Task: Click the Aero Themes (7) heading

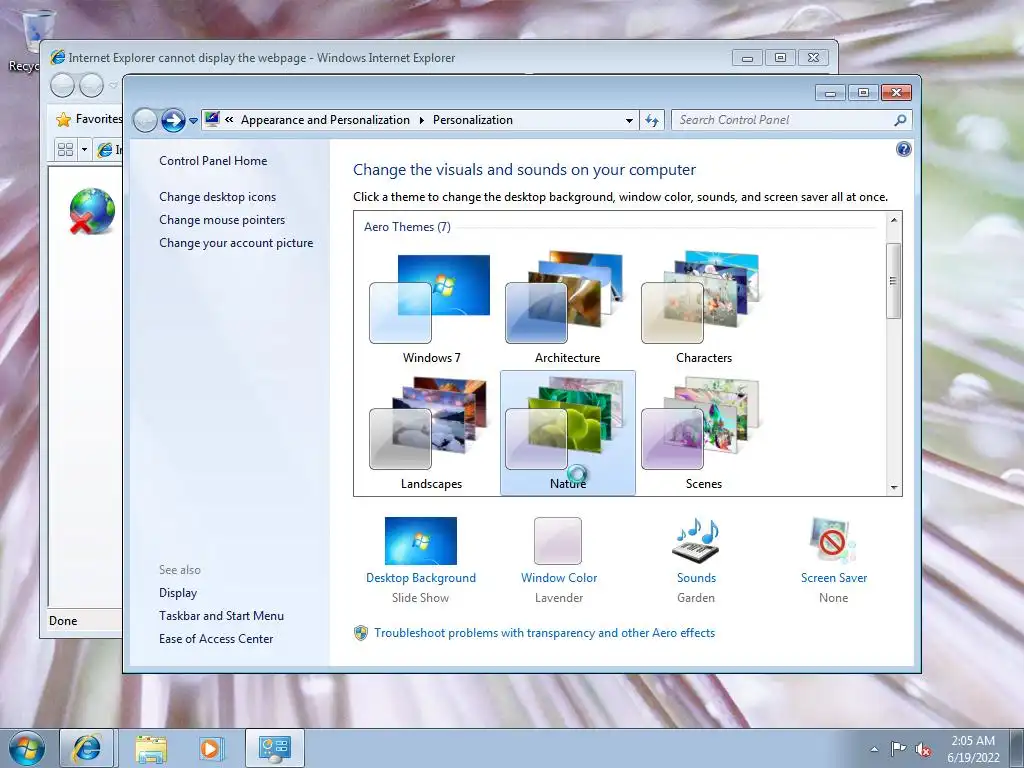Action: [x=408, y=227]
